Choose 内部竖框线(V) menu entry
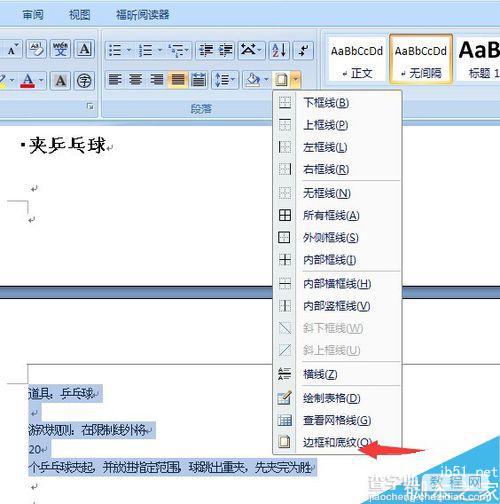The height and width of the screenshot is (504, 500). (x=337, y=306)
